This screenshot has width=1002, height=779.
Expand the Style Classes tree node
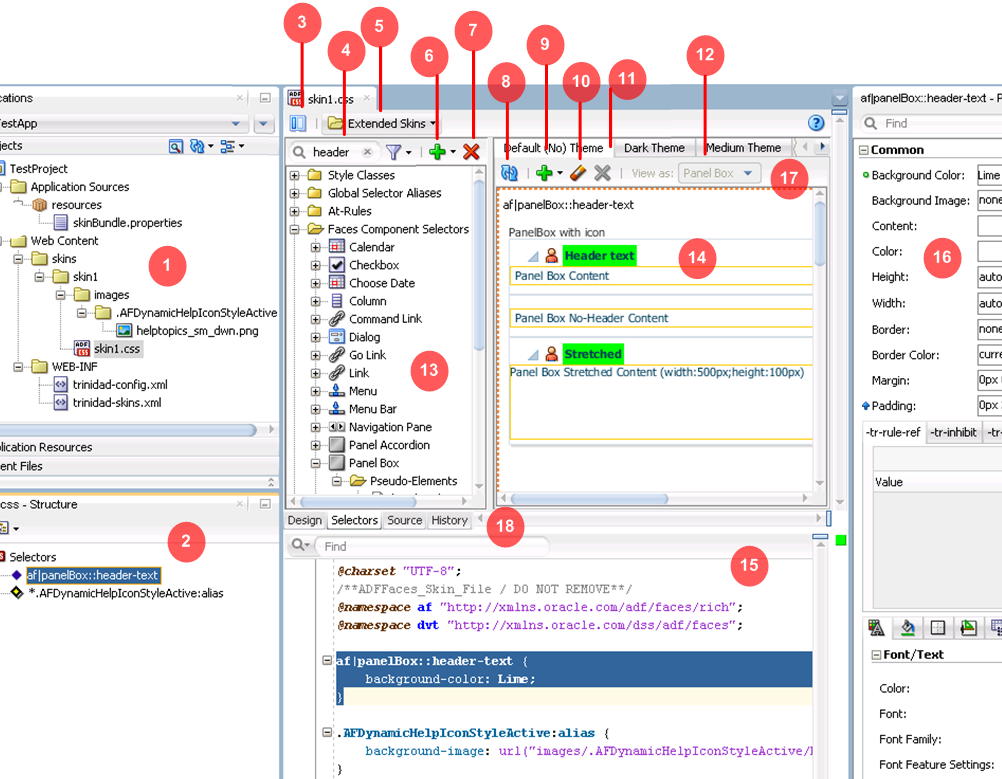click(x=296, y=176)
